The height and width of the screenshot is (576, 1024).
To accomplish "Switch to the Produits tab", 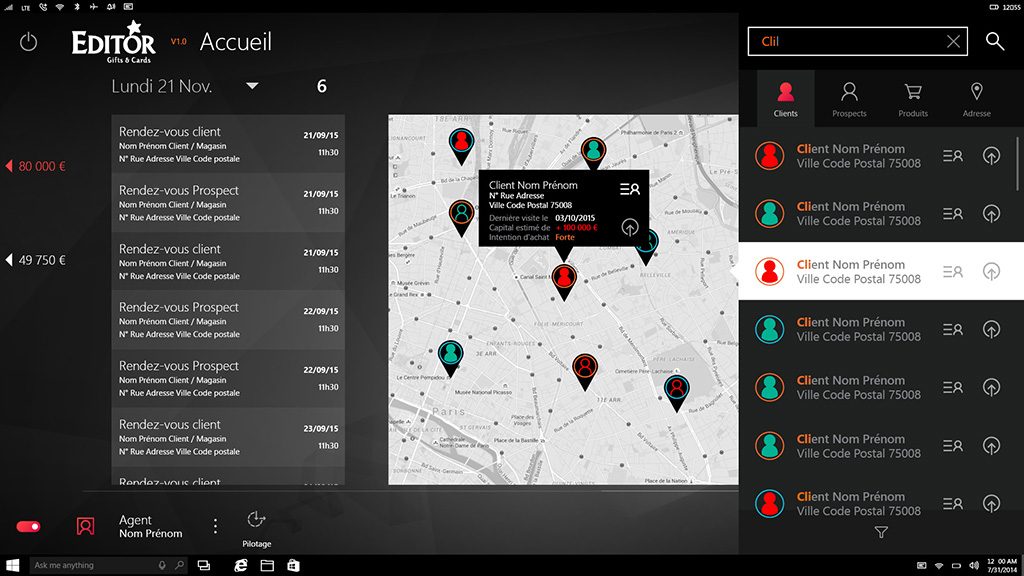I will click(x=913, y=99).
